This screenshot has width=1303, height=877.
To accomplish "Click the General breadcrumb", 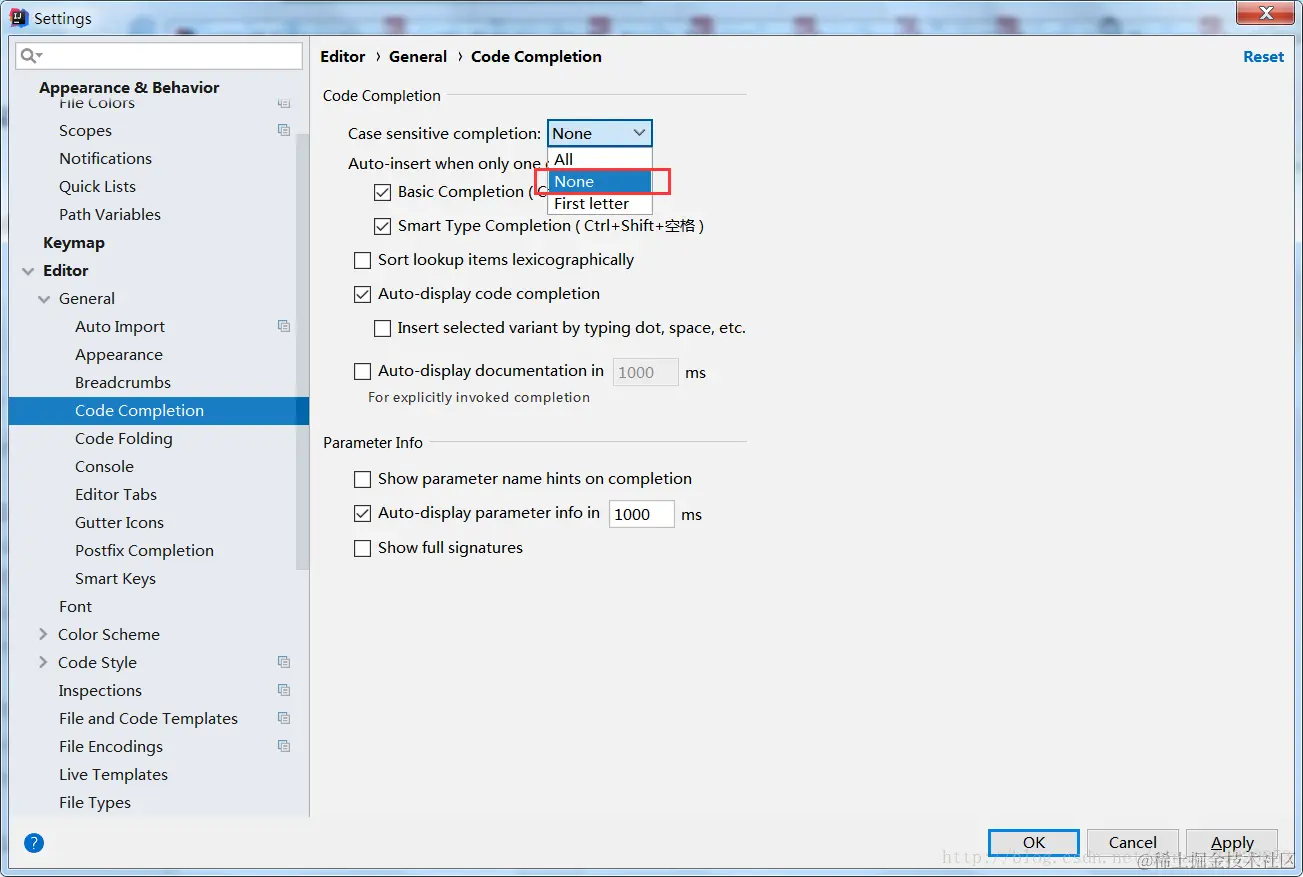I will pos(418,57).
